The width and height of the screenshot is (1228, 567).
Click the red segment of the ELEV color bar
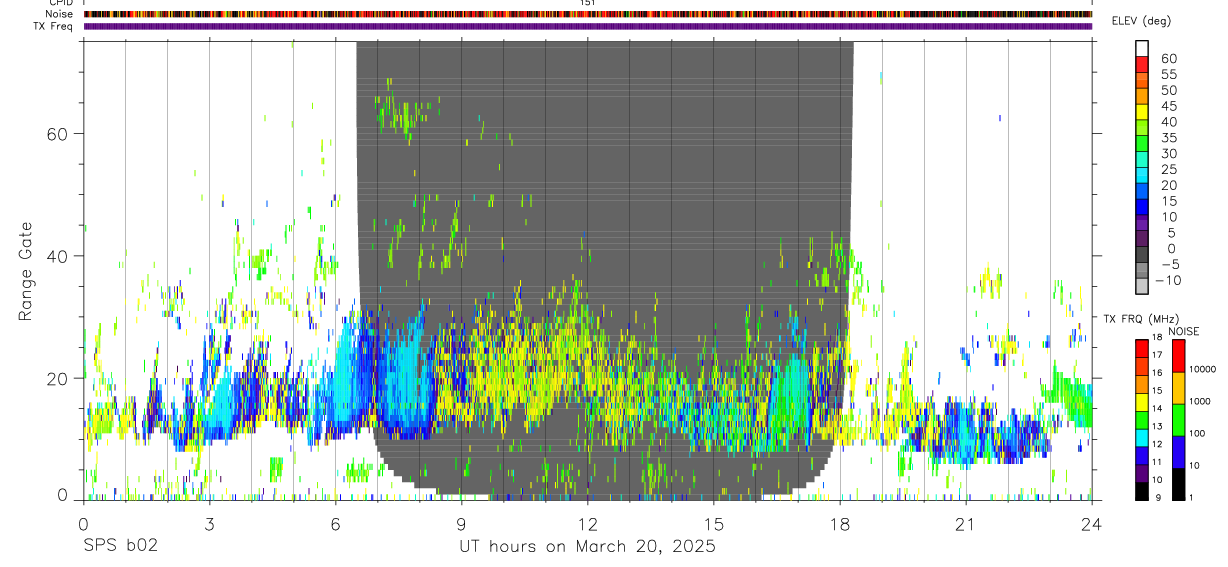point(1142,64)
